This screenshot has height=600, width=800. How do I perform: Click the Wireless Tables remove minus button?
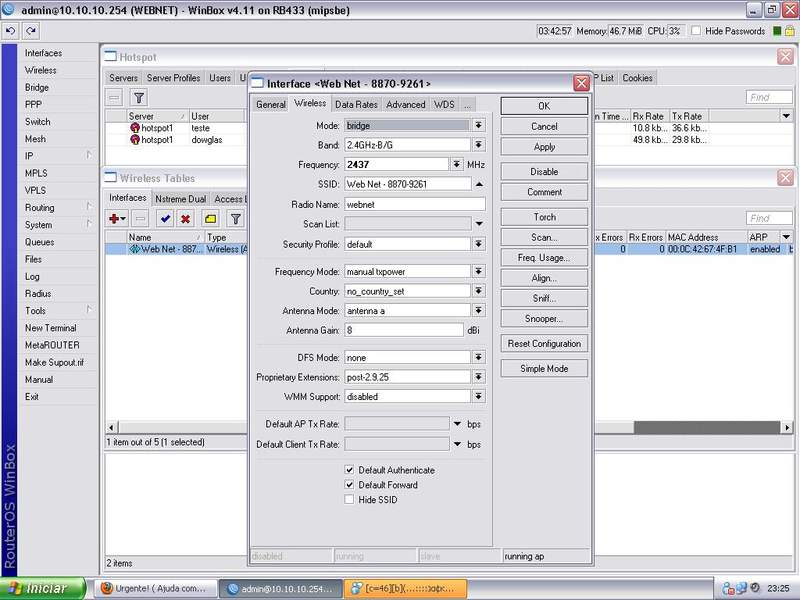pyautogui.click(x=140, y=219)
